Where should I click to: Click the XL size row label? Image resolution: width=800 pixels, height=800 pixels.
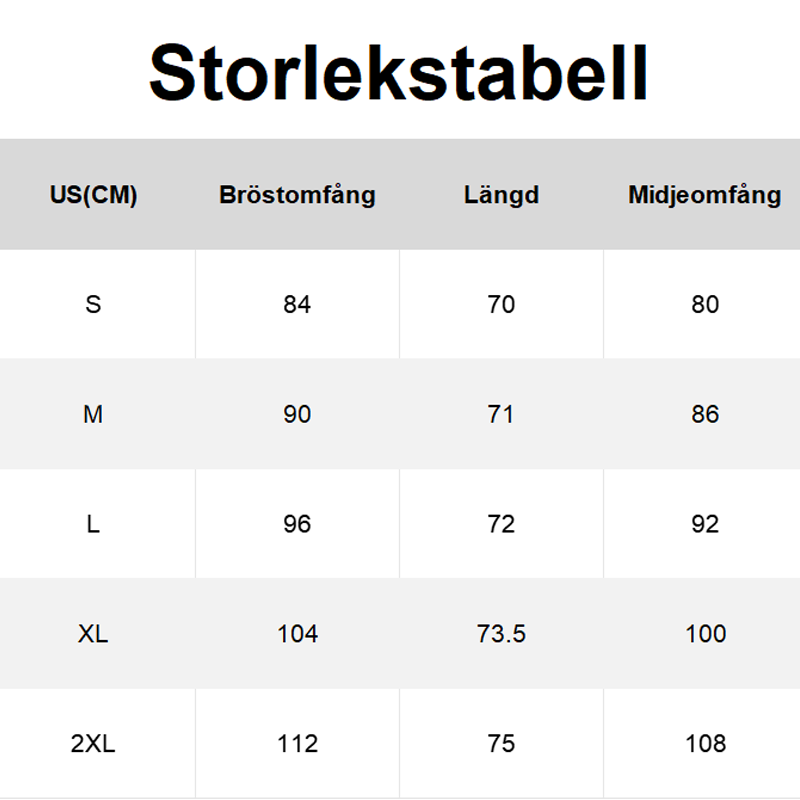93,634
